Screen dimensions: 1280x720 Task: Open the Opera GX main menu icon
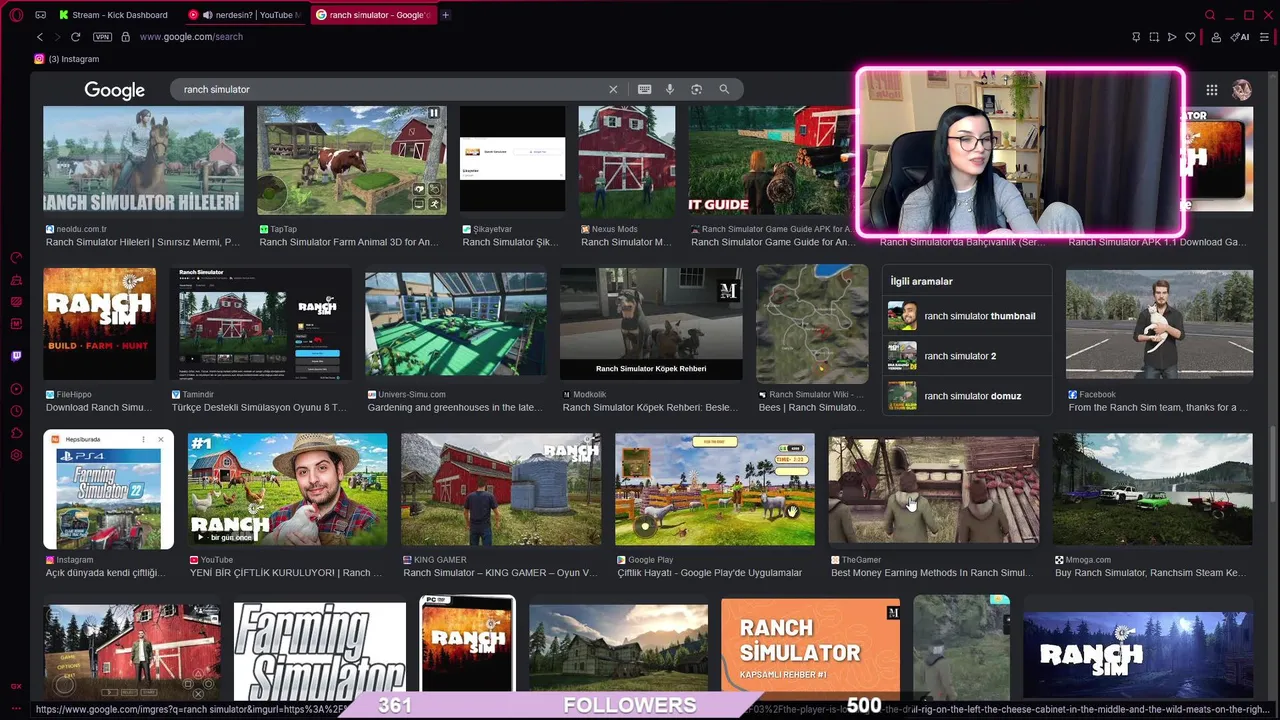(16, 15)
